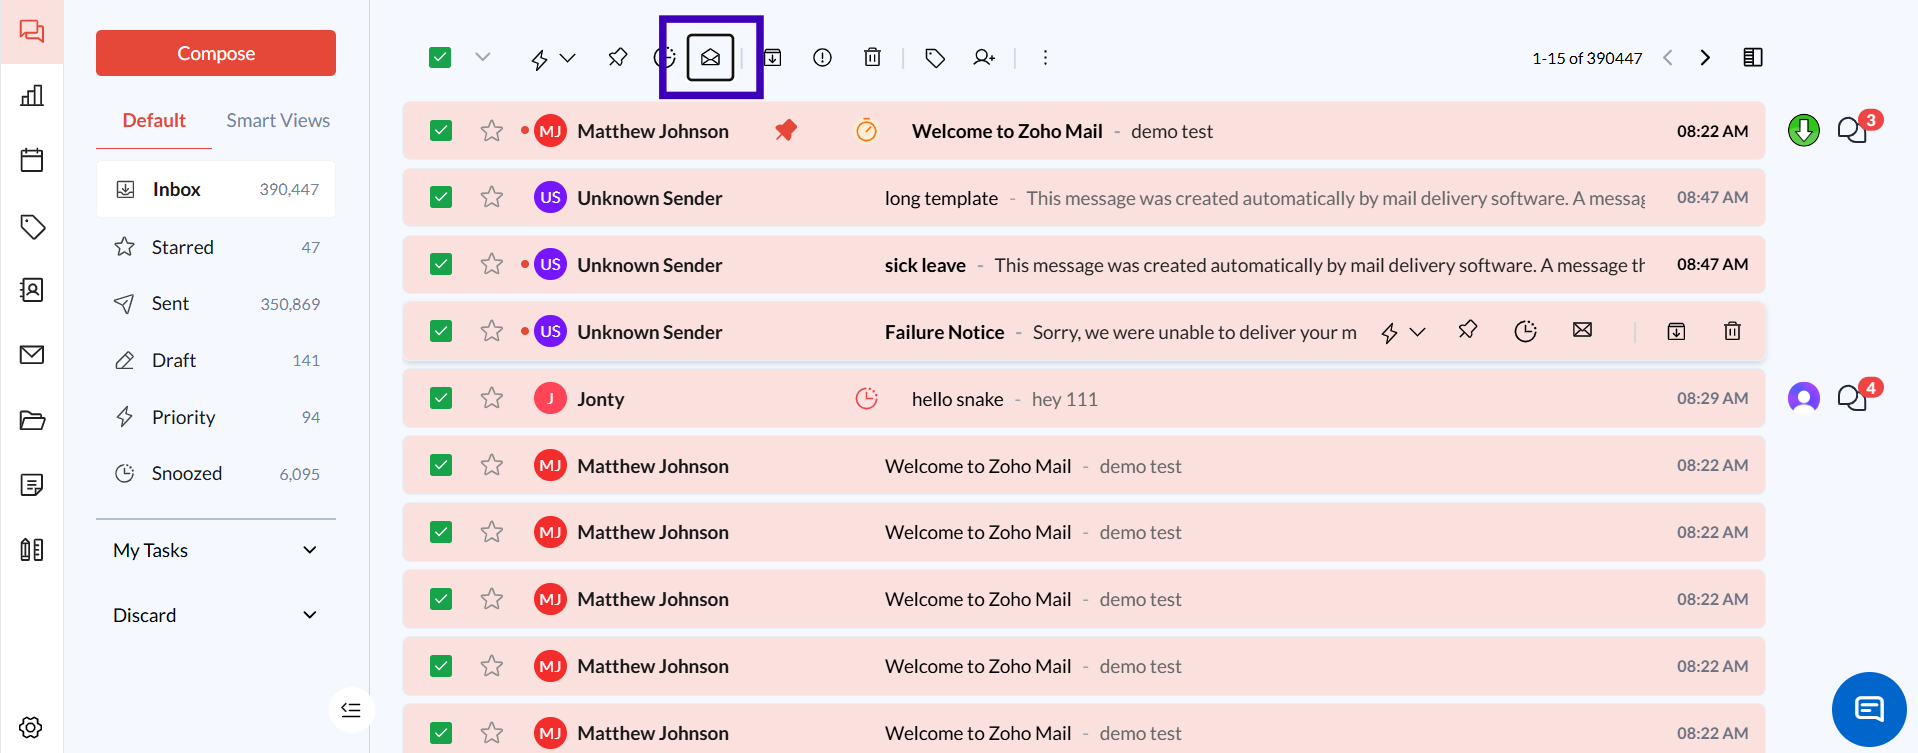The height and width of the screenshot is (753, 1918).
Task: Archive selected emails from the top toolbar
Action: point(773,58)
